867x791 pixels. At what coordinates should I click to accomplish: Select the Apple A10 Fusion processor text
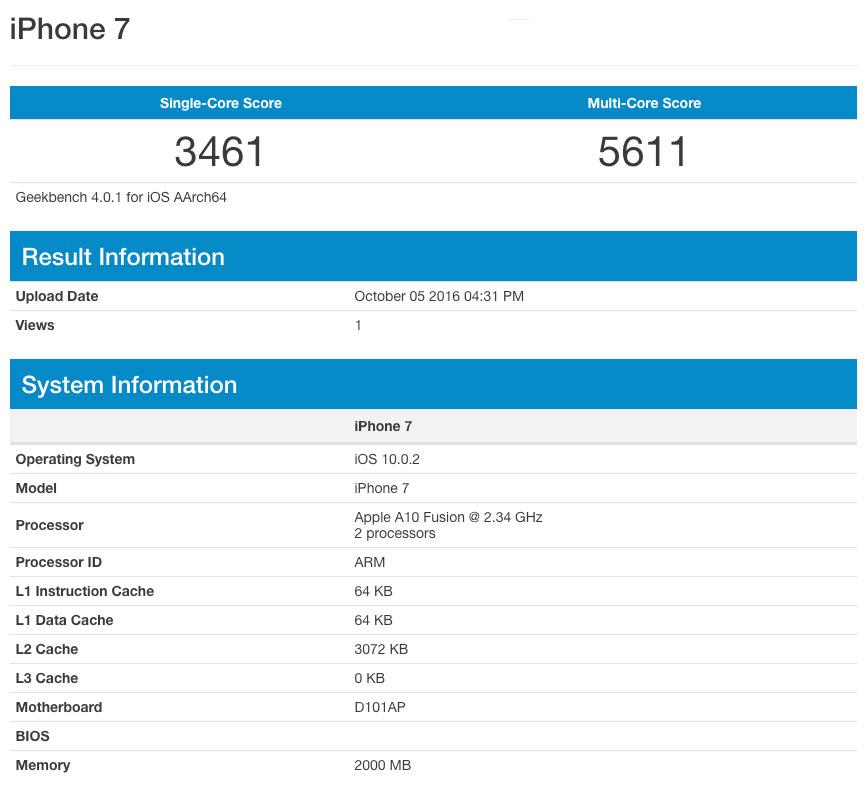448,517
